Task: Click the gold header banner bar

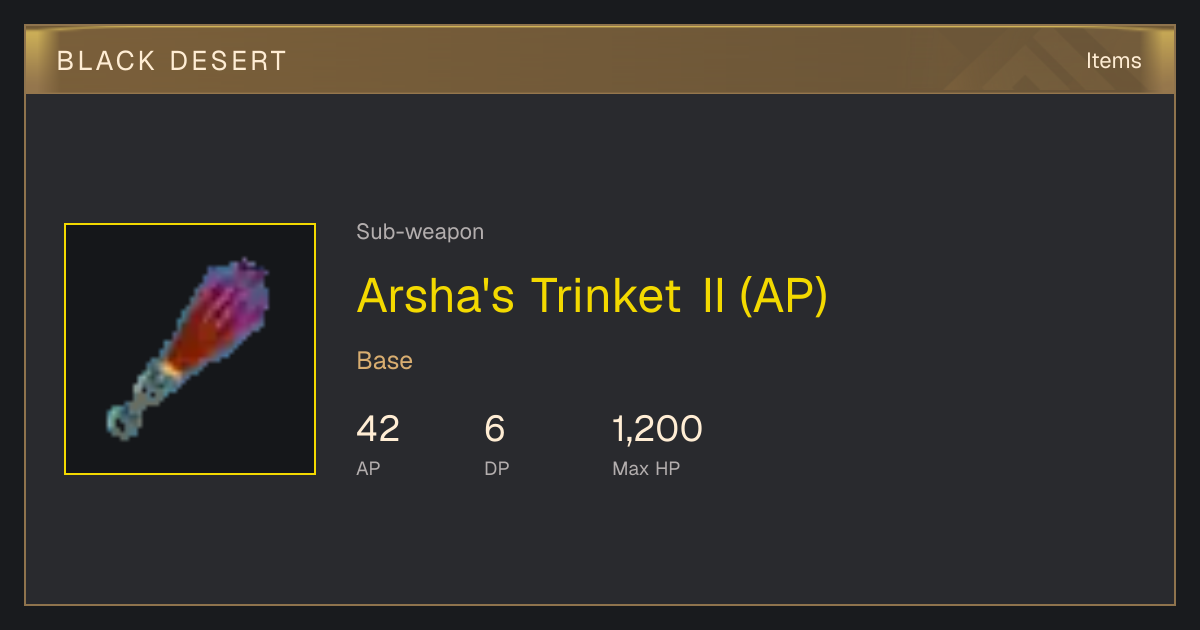Action: click(600, 60)
